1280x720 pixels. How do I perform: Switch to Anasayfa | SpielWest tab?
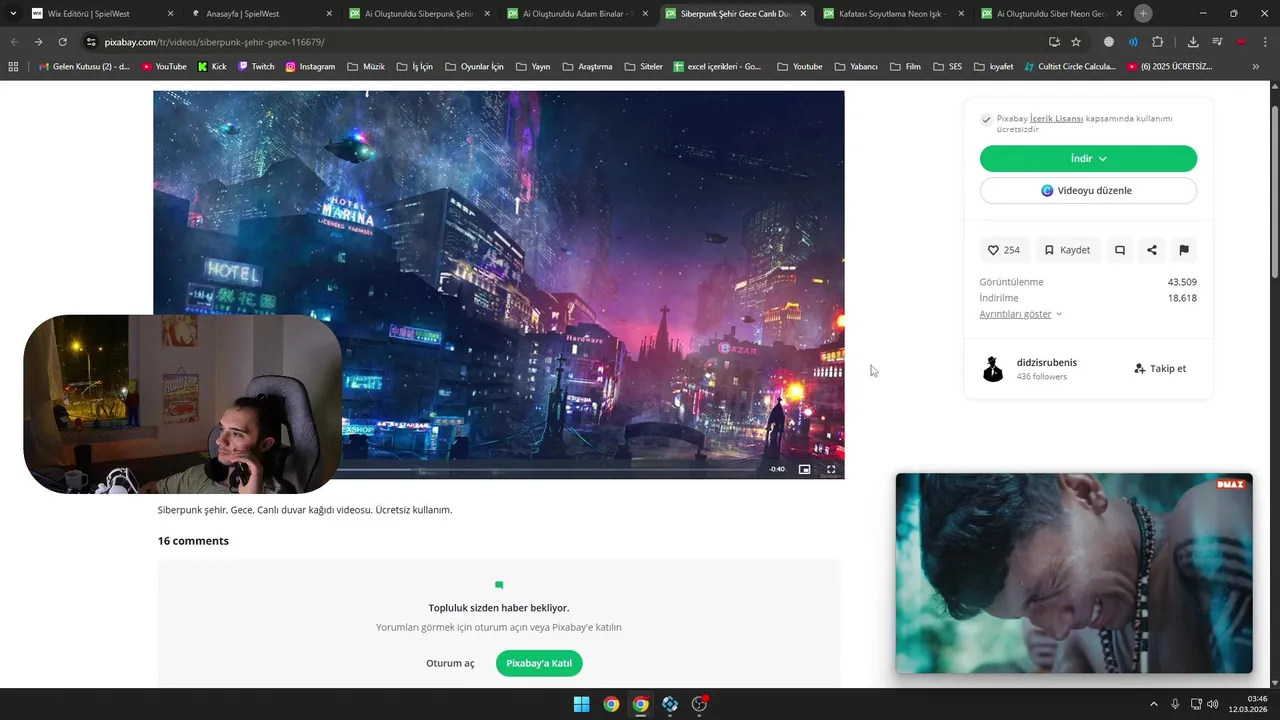pyautogui.click(x=260, y=14)
